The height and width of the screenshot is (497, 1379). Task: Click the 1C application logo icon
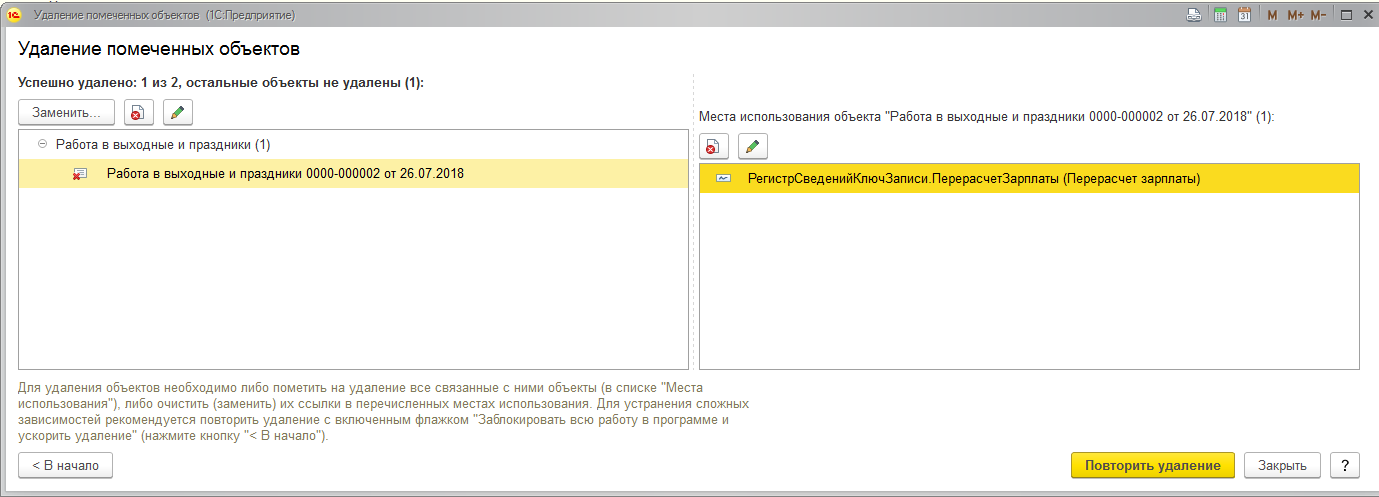point(15,15)
